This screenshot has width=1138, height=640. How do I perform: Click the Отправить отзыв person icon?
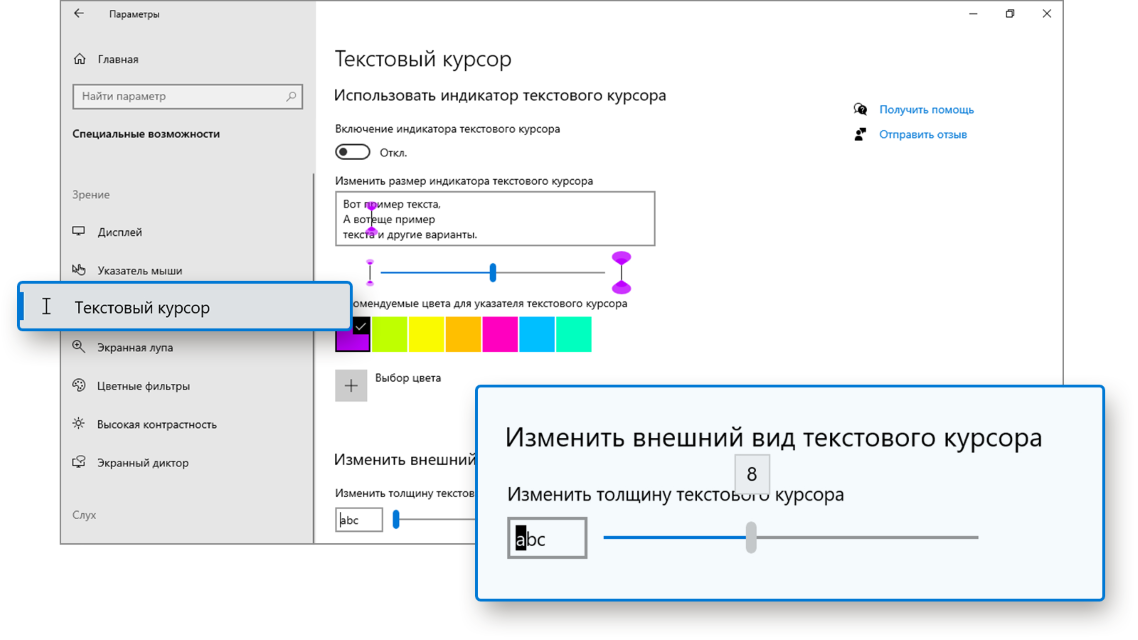coord(861,134)
